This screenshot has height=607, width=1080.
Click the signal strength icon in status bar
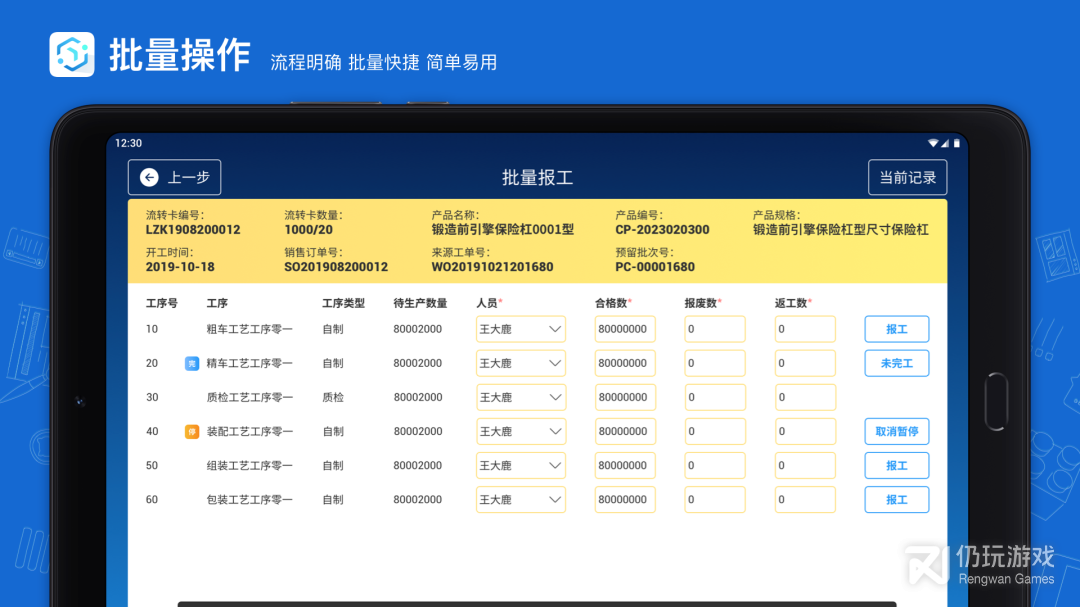click(x=945, y=143)
